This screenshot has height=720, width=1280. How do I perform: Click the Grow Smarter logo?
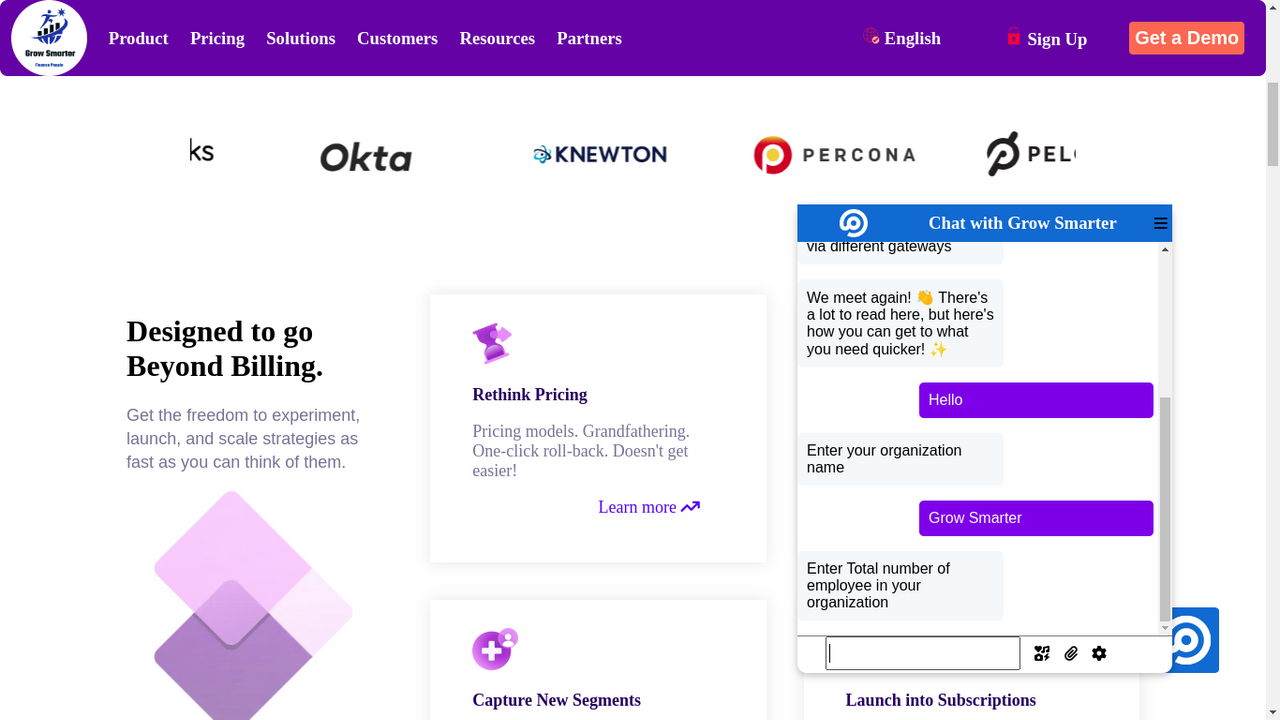click(49, 38)
